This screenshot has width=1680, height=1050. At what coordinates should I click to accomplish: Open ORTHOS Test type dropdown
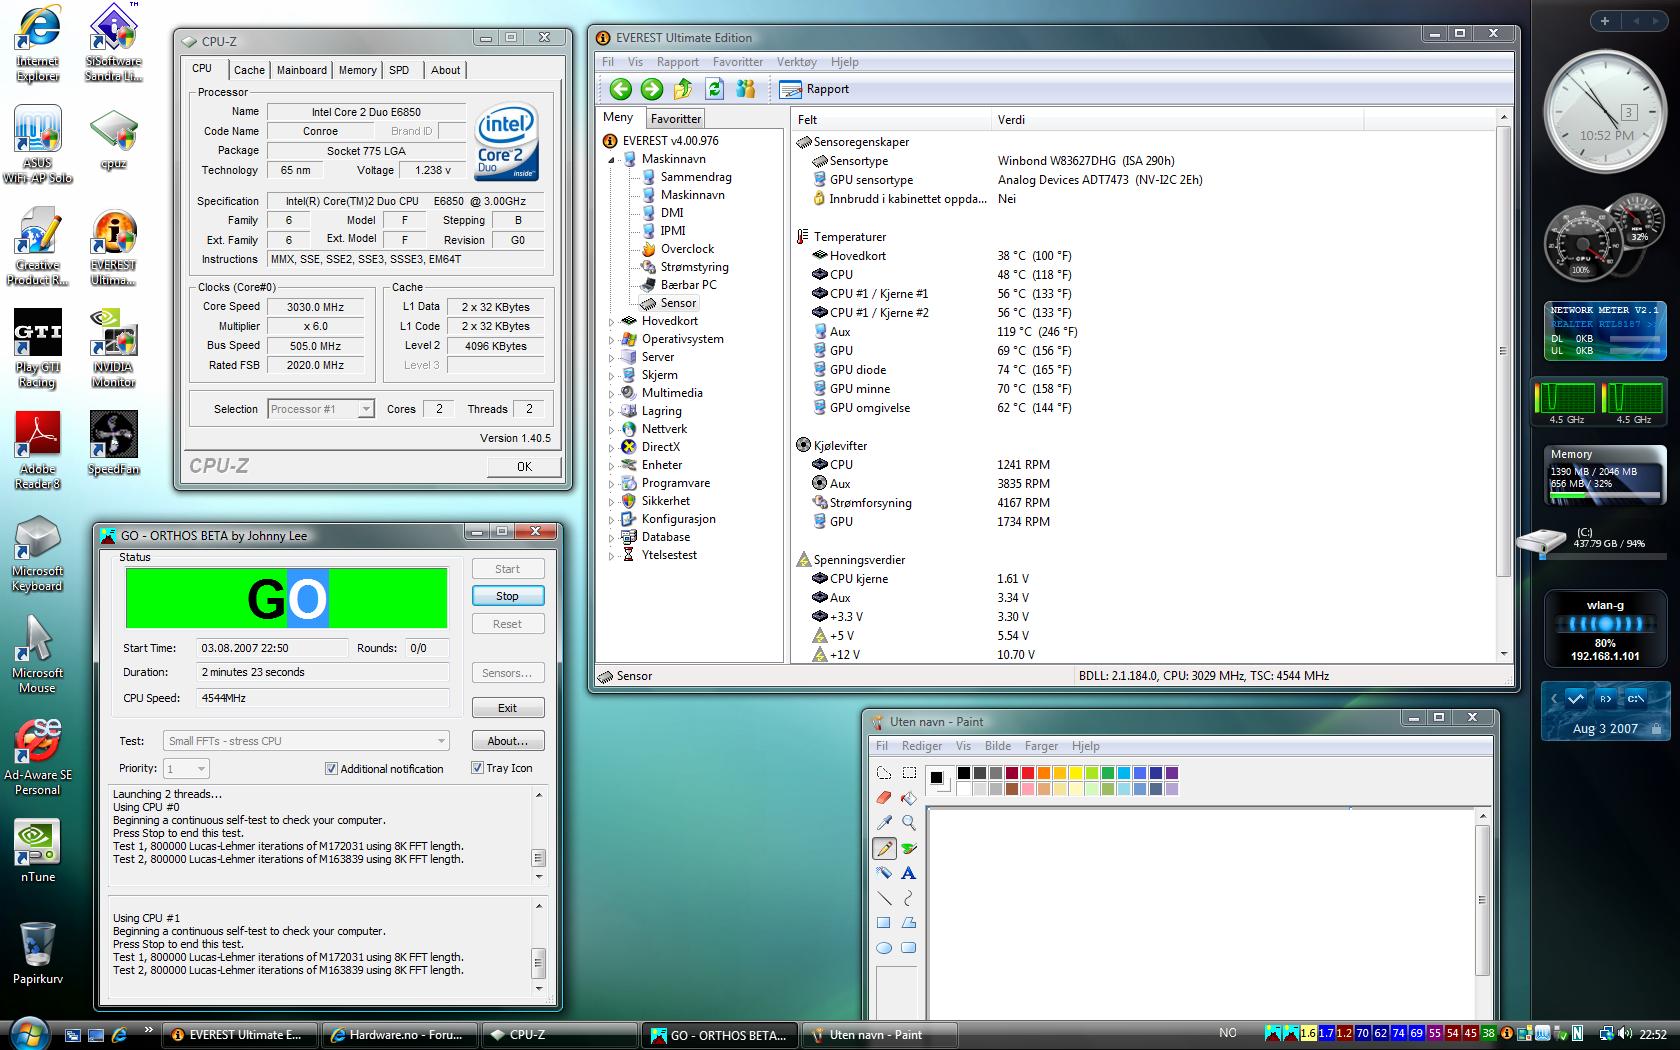[305, 741]
